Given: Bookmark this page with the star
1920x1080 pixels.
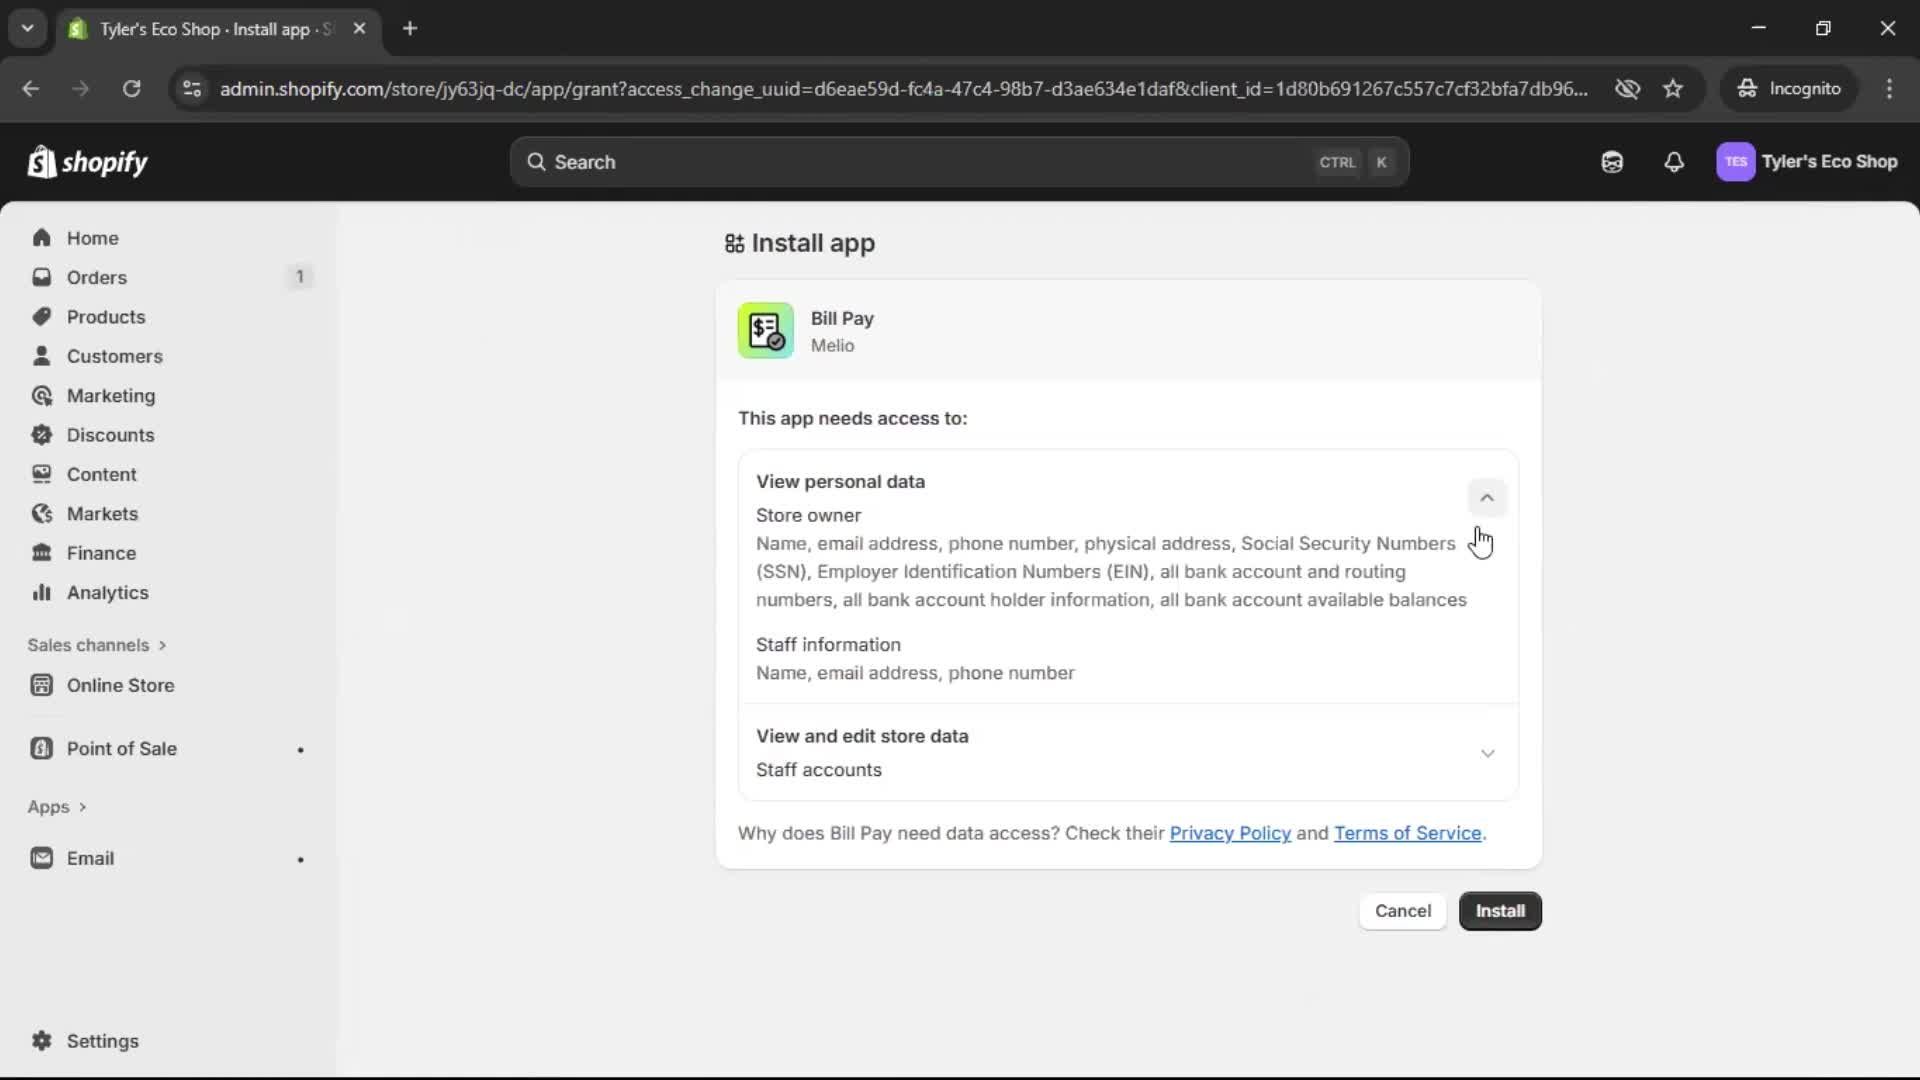Looking at the screenshot, I should (x=1673, y=88).
